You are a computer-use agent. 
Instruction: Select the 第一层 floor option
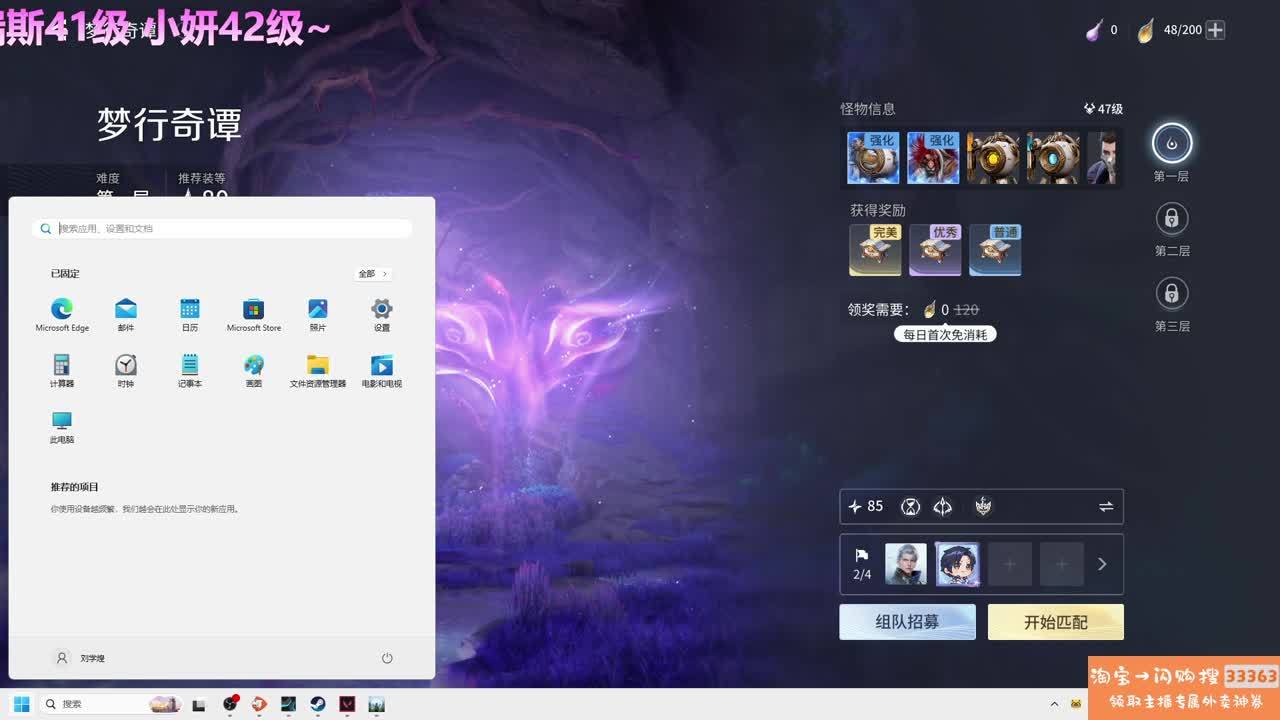click(1171, 144)
